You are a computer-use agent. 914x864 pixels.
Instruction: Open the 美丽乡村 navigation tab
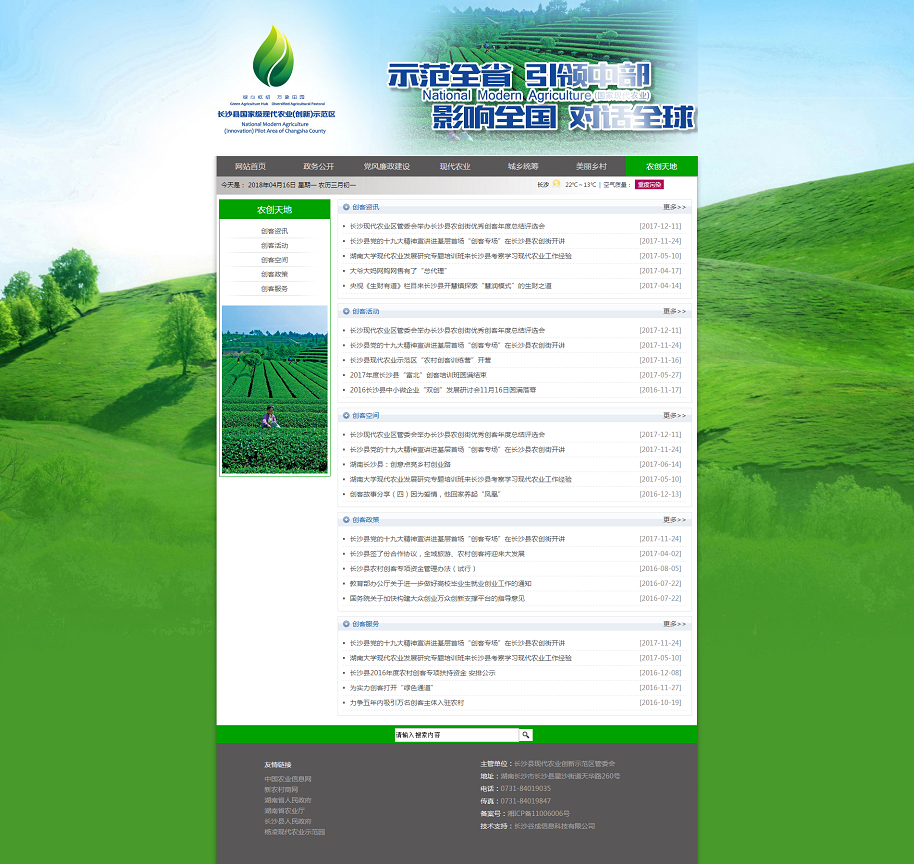click(591, 166)
